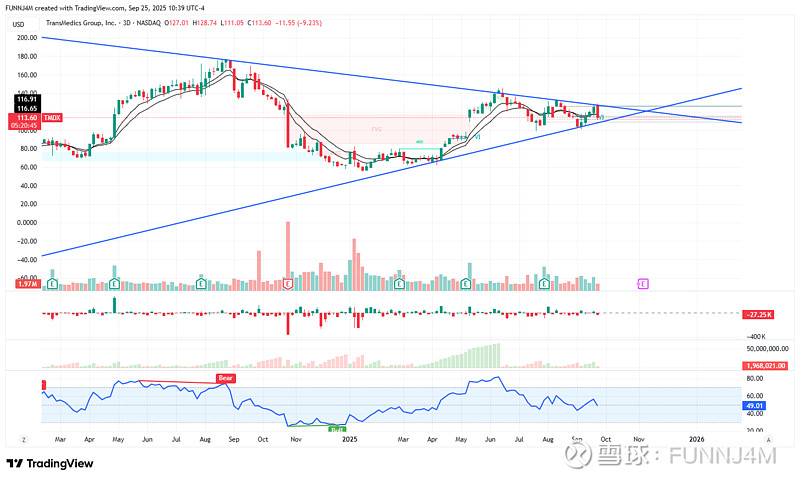The height and width of the screenshot is (480, 800).
Task: Click the blue 49.01 RSI value label
Action: pyautogui.click(x=755, y=406)
